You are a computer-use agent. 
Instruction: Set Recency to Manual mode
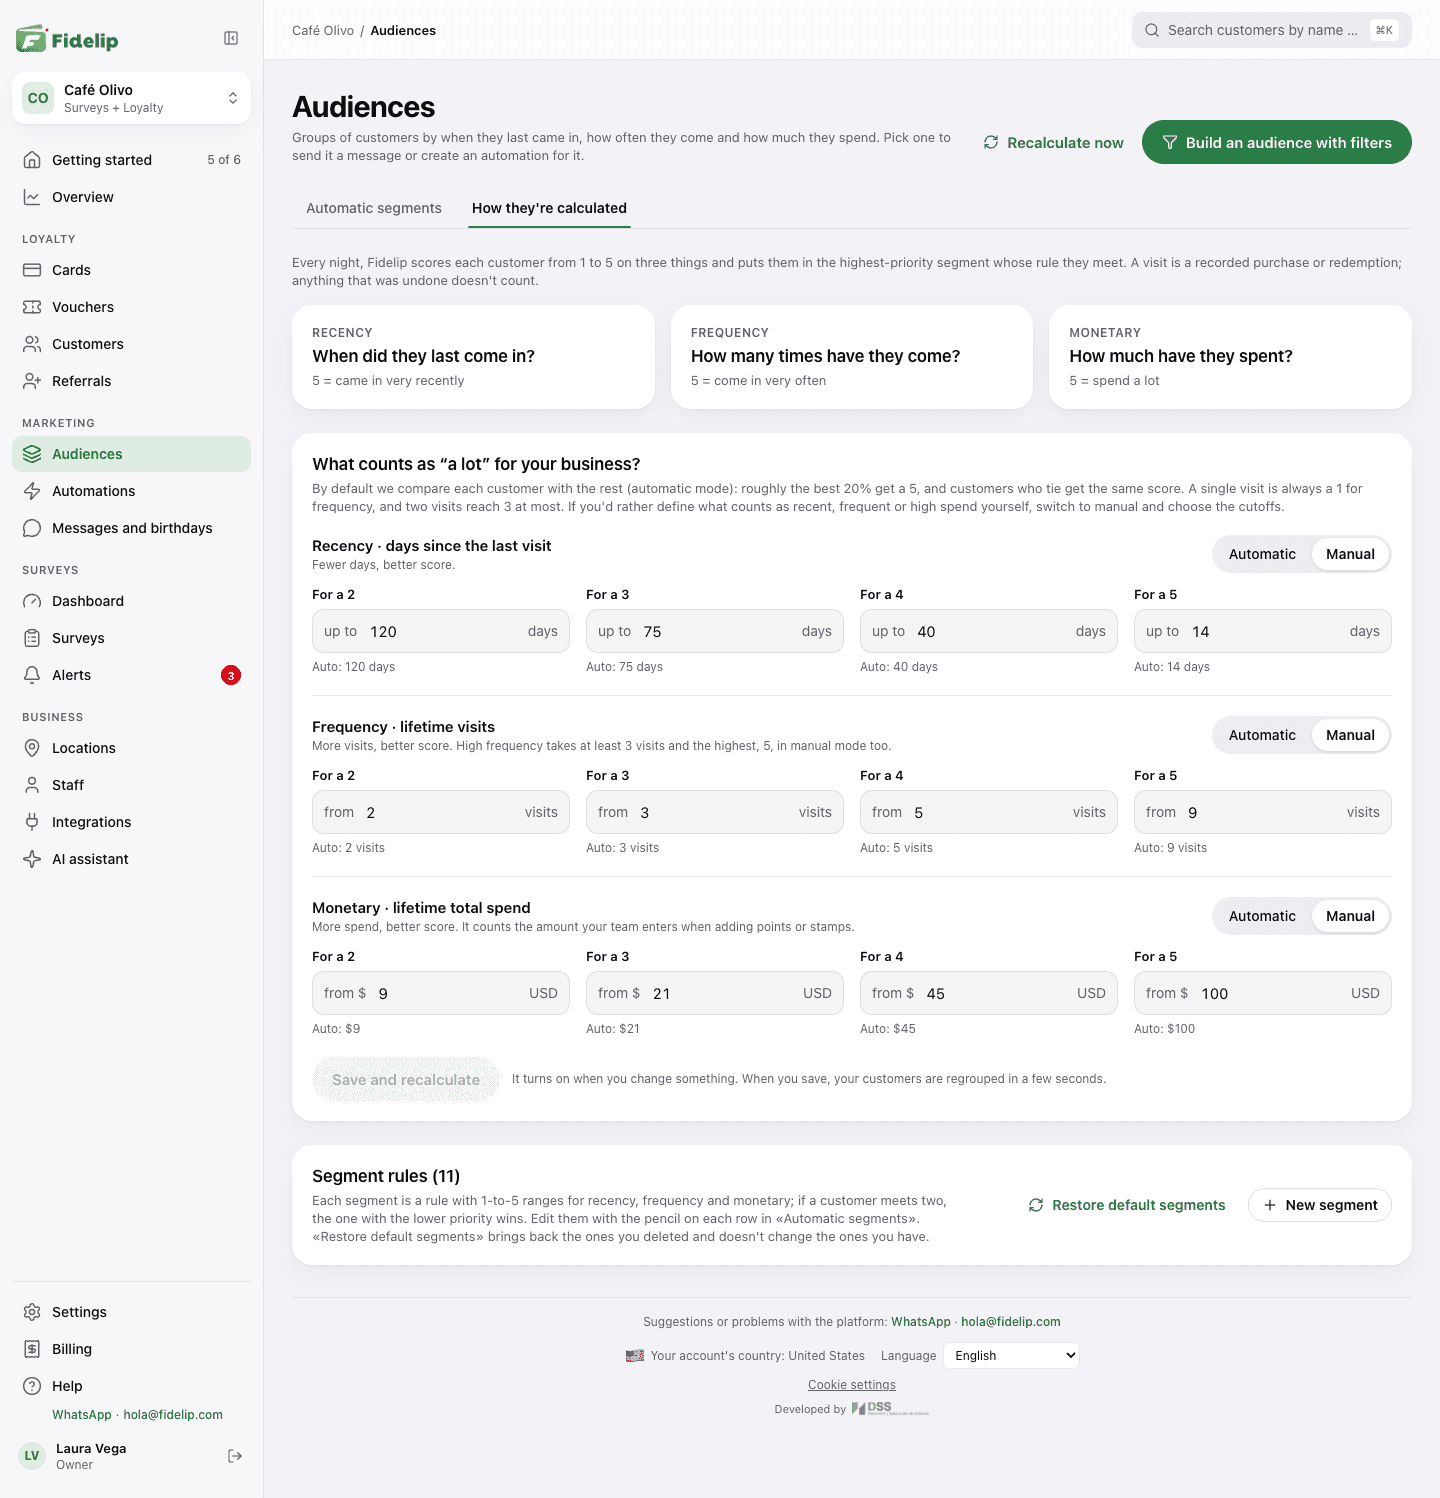1350,554
